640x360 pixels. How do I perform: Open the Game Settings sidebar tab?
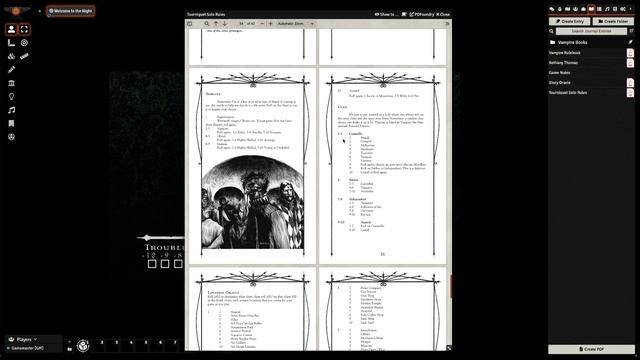623,9
